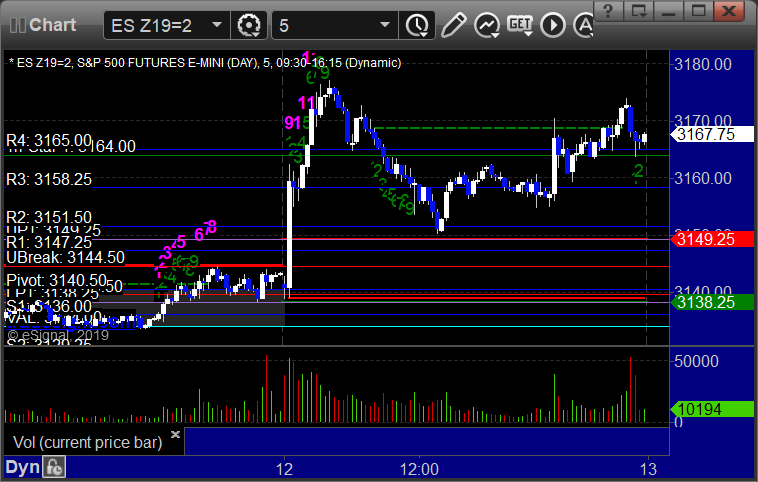The image size is (758, 482).
Task: Click the 3160.00 price axis label
Action: tap(703, 178)
